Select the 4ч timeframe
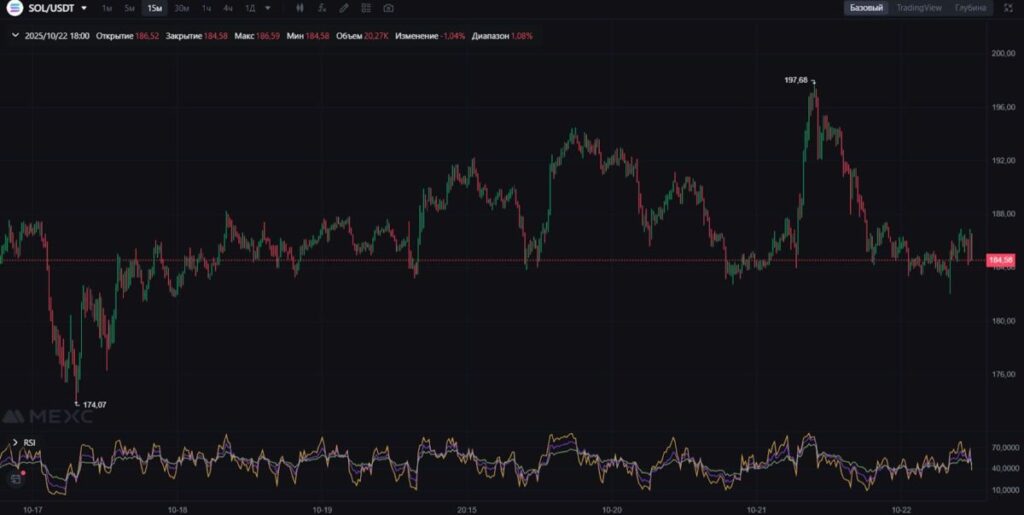Viewport: 1024px width, 515px height. pyautogui.click(x=228, y=8)
